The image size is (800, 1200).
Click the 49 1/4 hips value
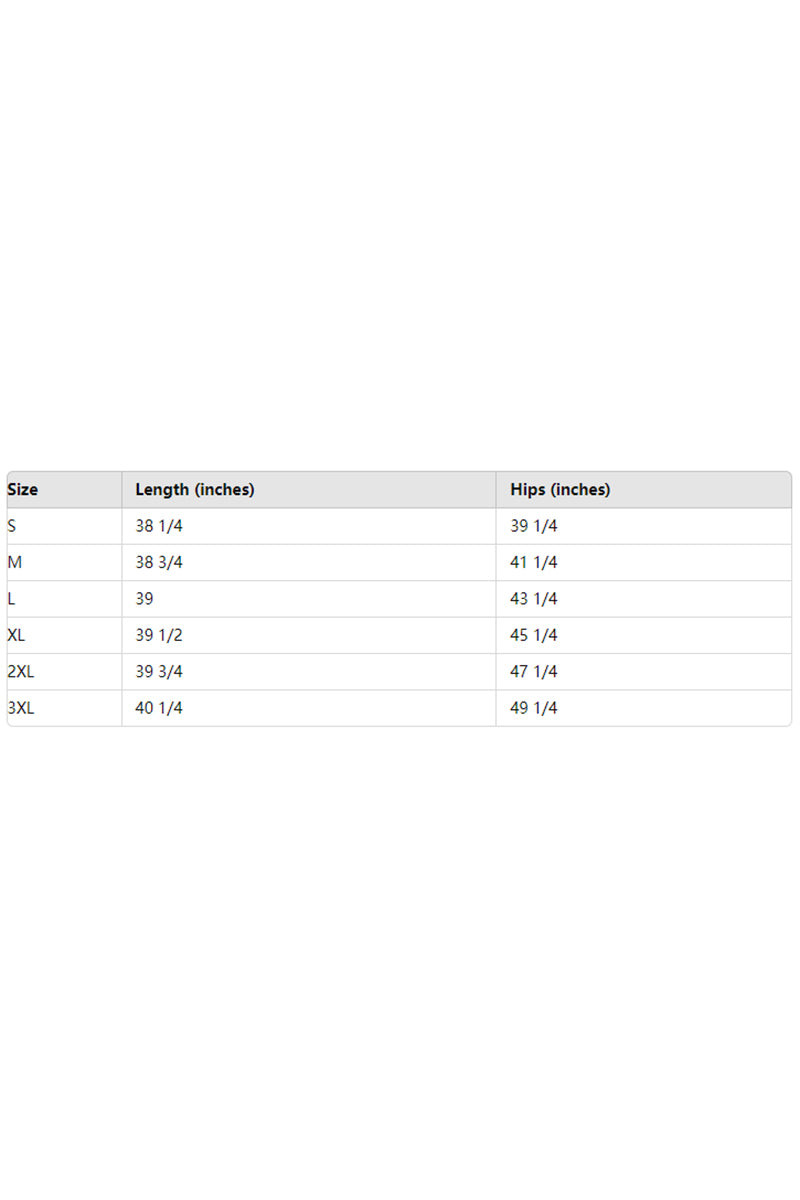[x=534, y=708]
